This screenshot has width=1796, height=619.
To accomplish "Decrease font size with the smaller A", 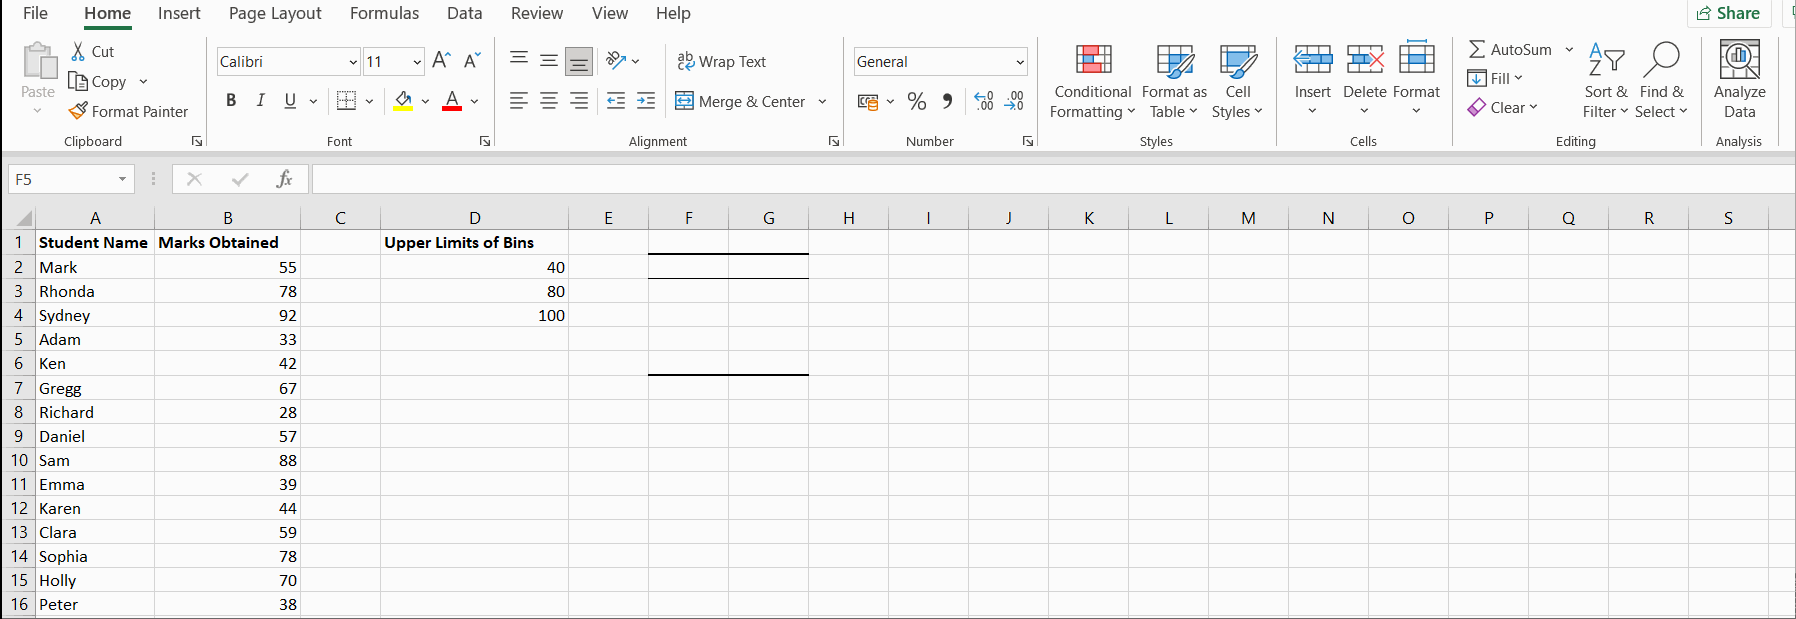I will click(472, 61).
